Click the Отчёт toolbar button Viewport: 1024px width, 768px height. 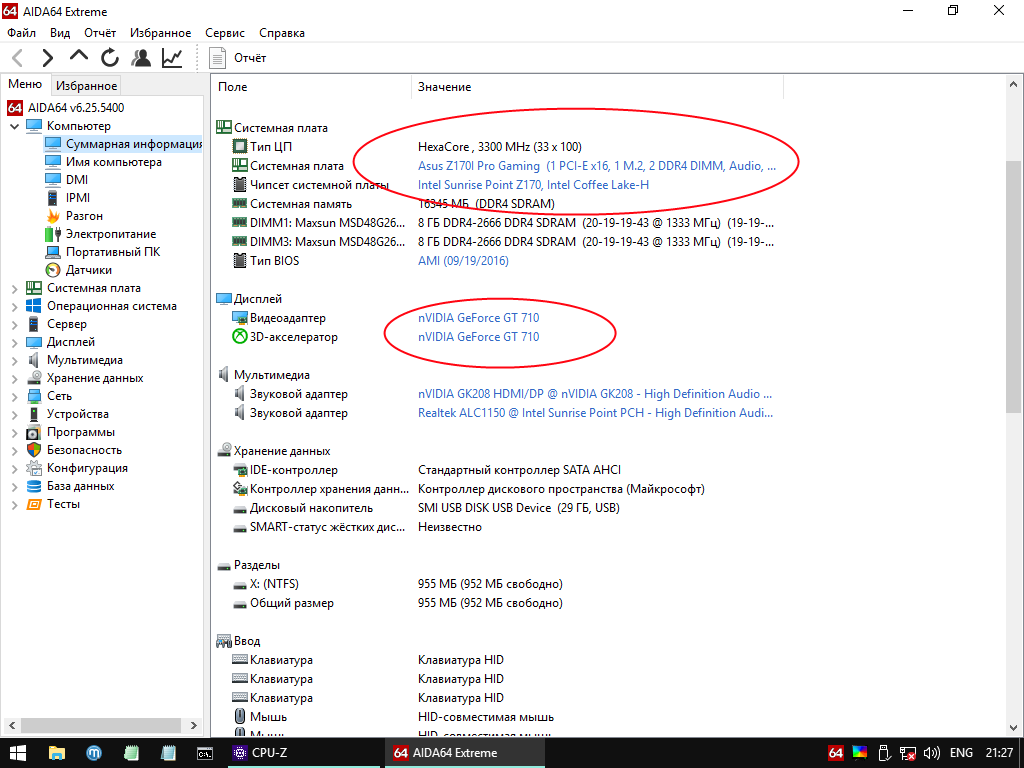pyautogui.click(x=237, y=58)
